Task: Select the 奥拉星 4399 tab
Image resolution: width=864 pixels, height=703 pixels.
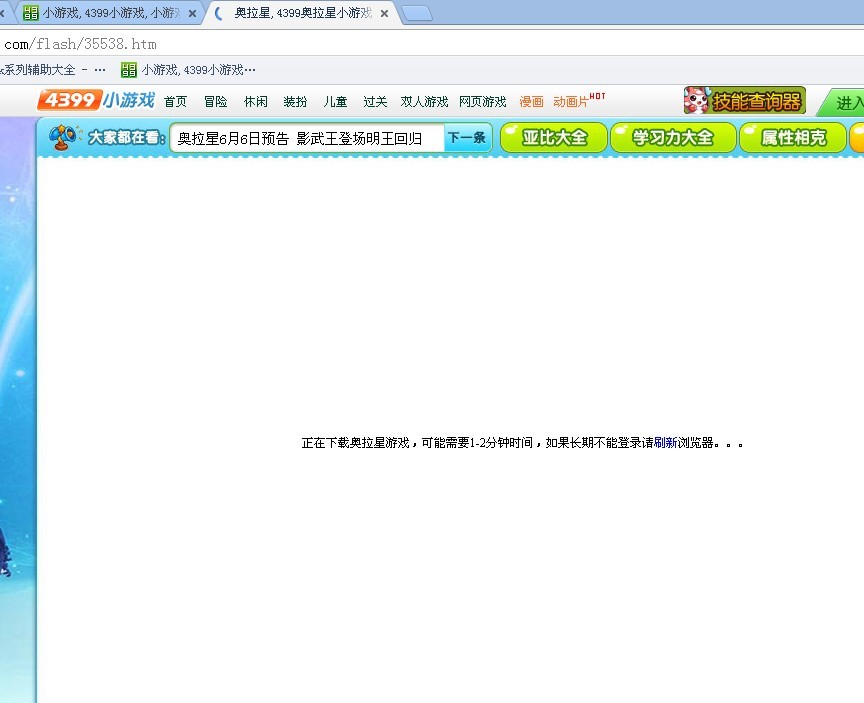Action: click(x=300, y=14)
